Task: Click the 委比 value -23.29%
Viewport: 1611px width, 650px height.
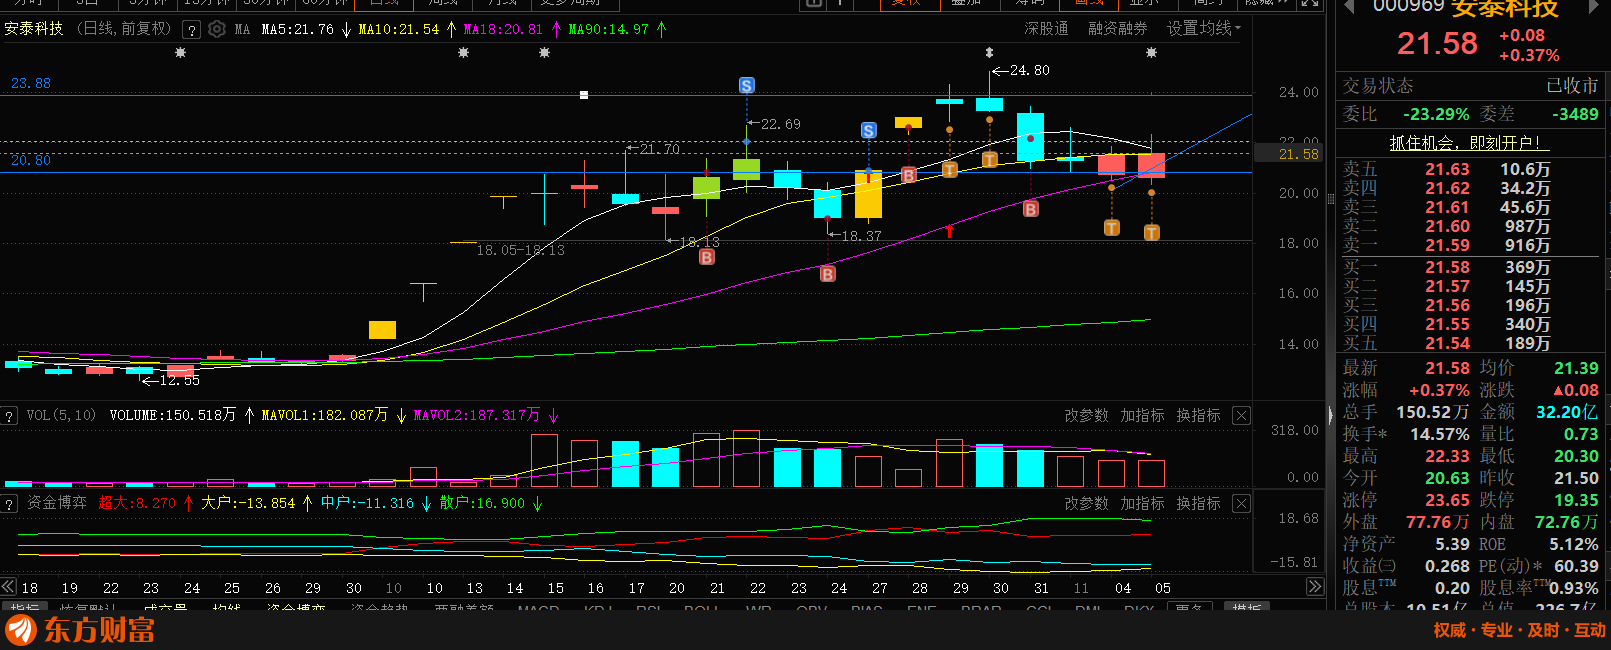Action: tap(1436, 115)
